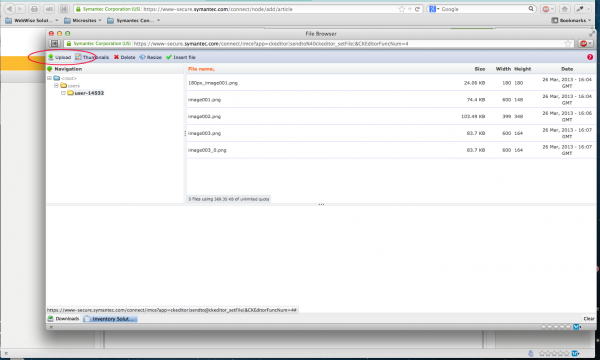This screenshot has height=360, width=600.
Task: Click the File Browser address bar
Action: click(x=318, y=44)
